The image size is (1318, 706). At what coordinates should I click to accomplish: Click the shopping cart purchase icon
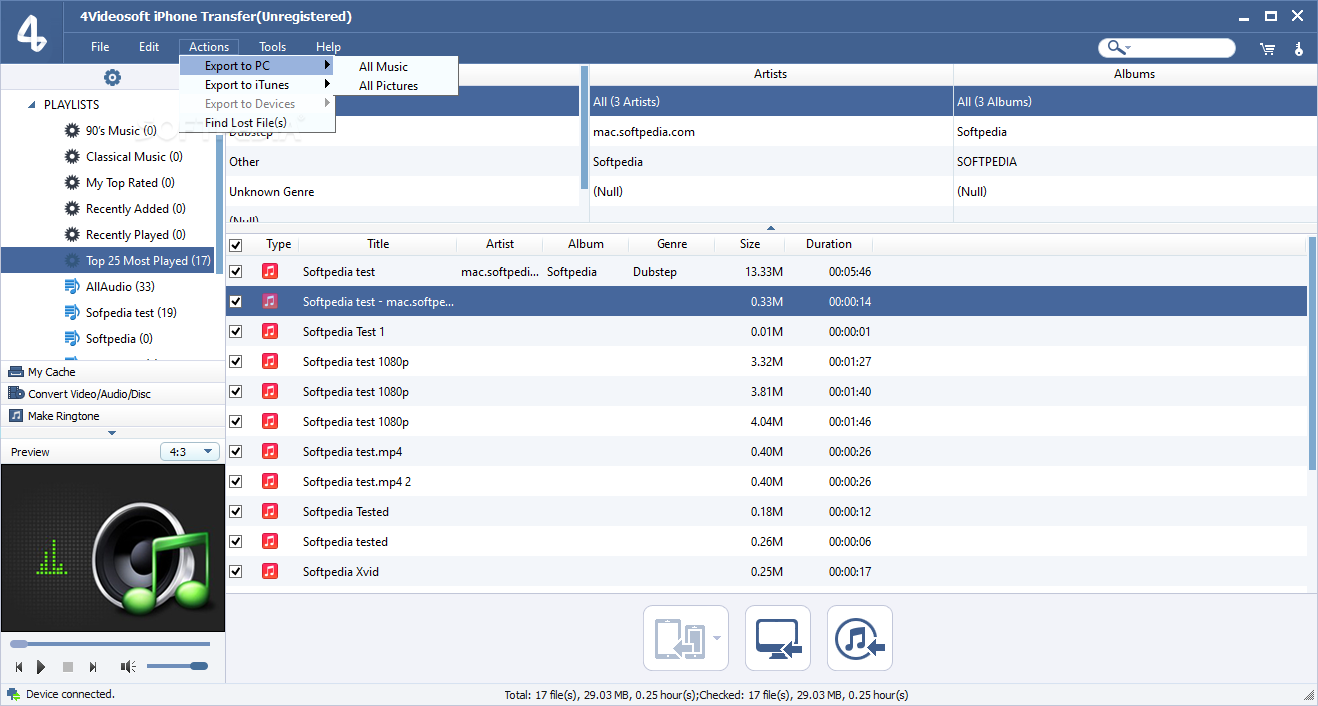tap(1267, 48)
